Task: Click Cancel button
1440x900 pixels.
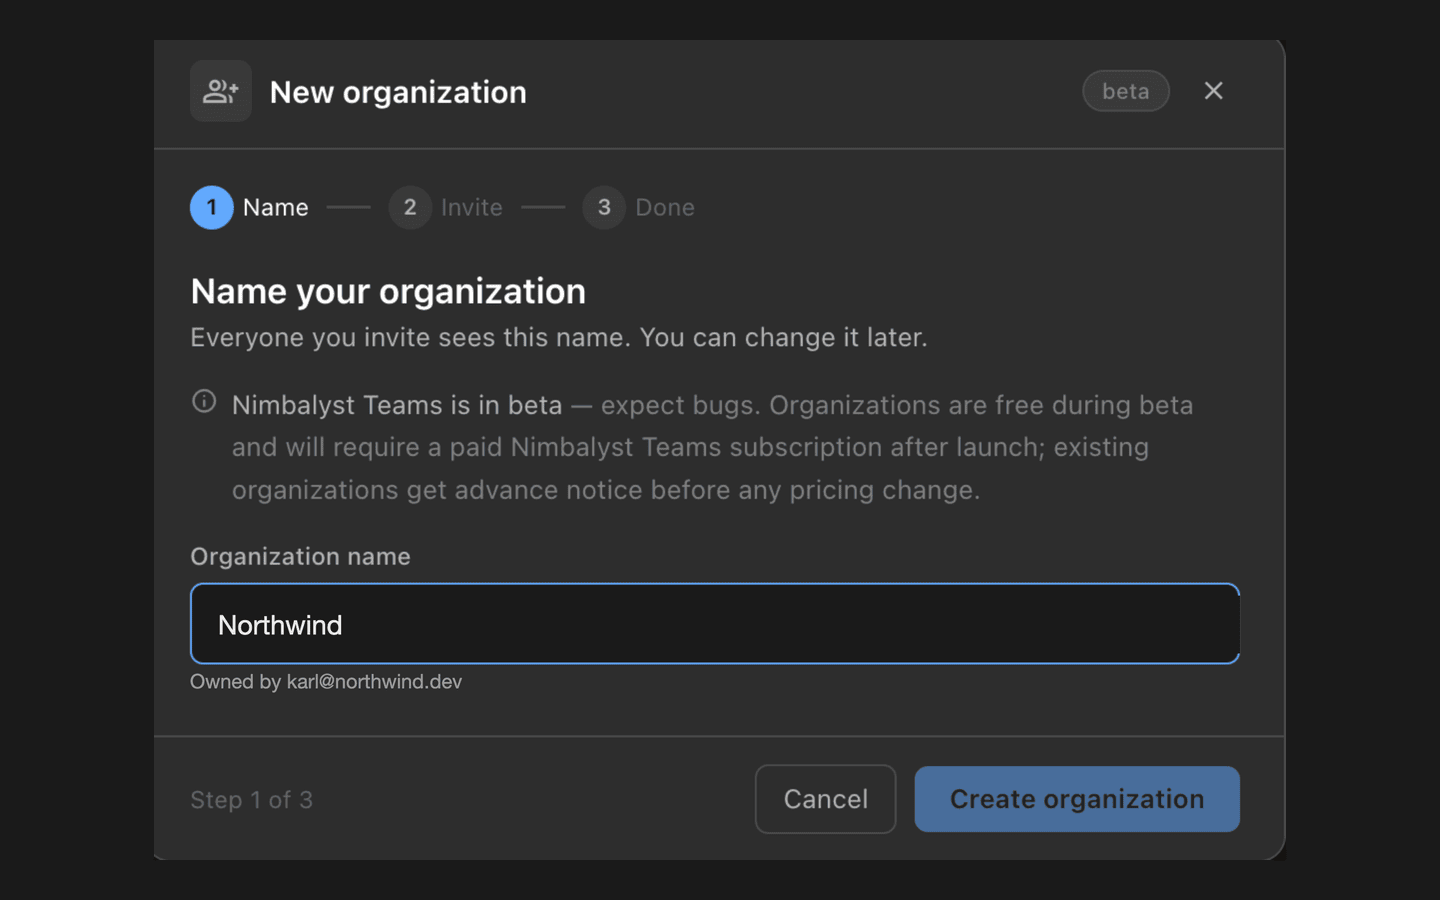Action: (826, 799)
